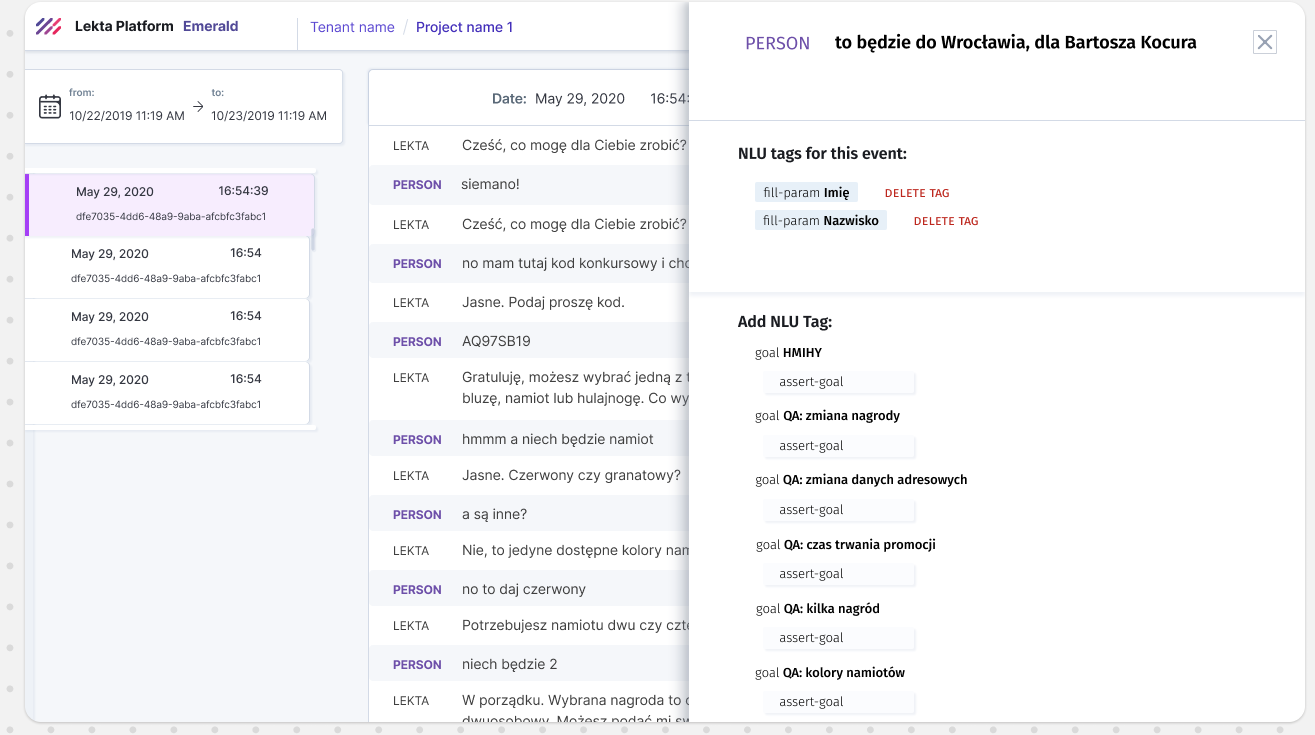1315x735 pixels.
Task: Select the fill-param Nazwisko tag chip
Action: coord(821,220)
